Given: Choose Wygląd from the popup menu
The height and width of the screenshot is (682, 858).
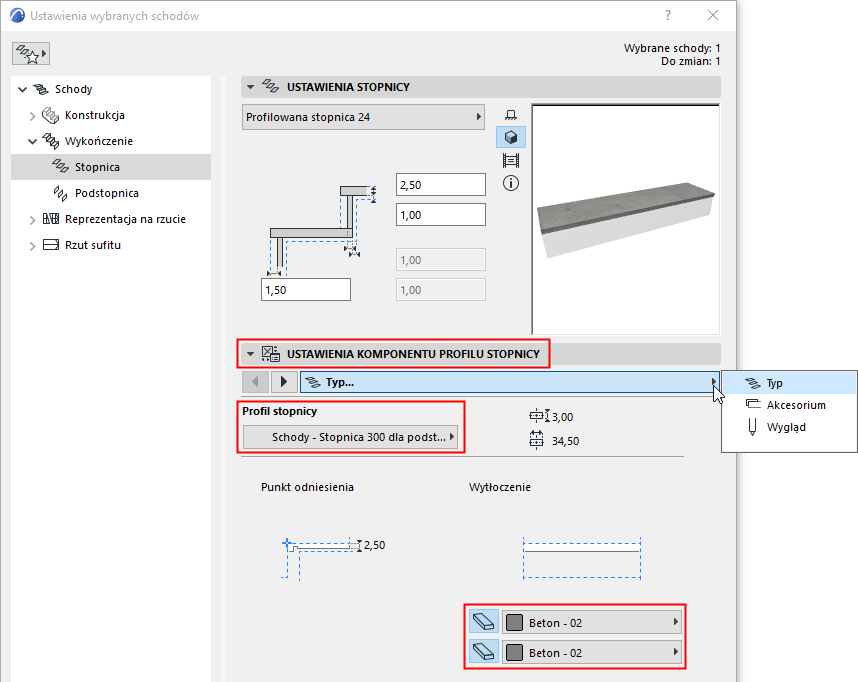Looking at the screenshot, I should coord(789,427).
